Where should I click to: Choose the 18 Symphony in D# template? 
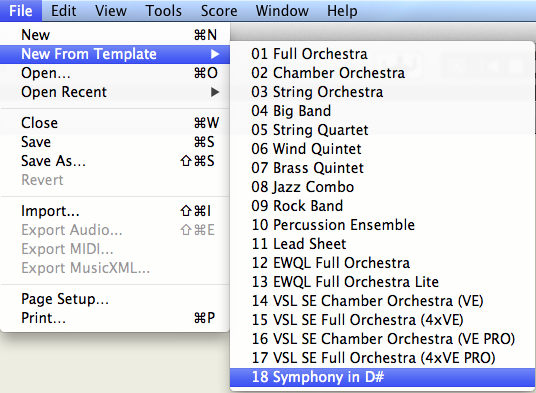coord(382,377)
